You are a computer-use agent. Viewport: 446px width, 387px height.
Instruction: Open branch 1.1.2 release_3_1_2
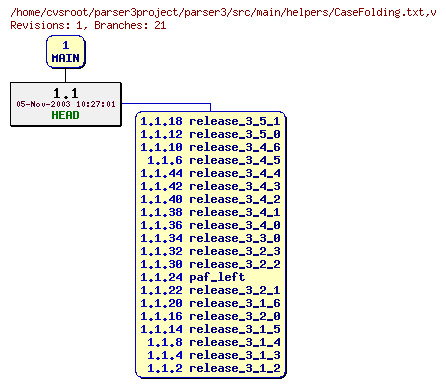214,368
